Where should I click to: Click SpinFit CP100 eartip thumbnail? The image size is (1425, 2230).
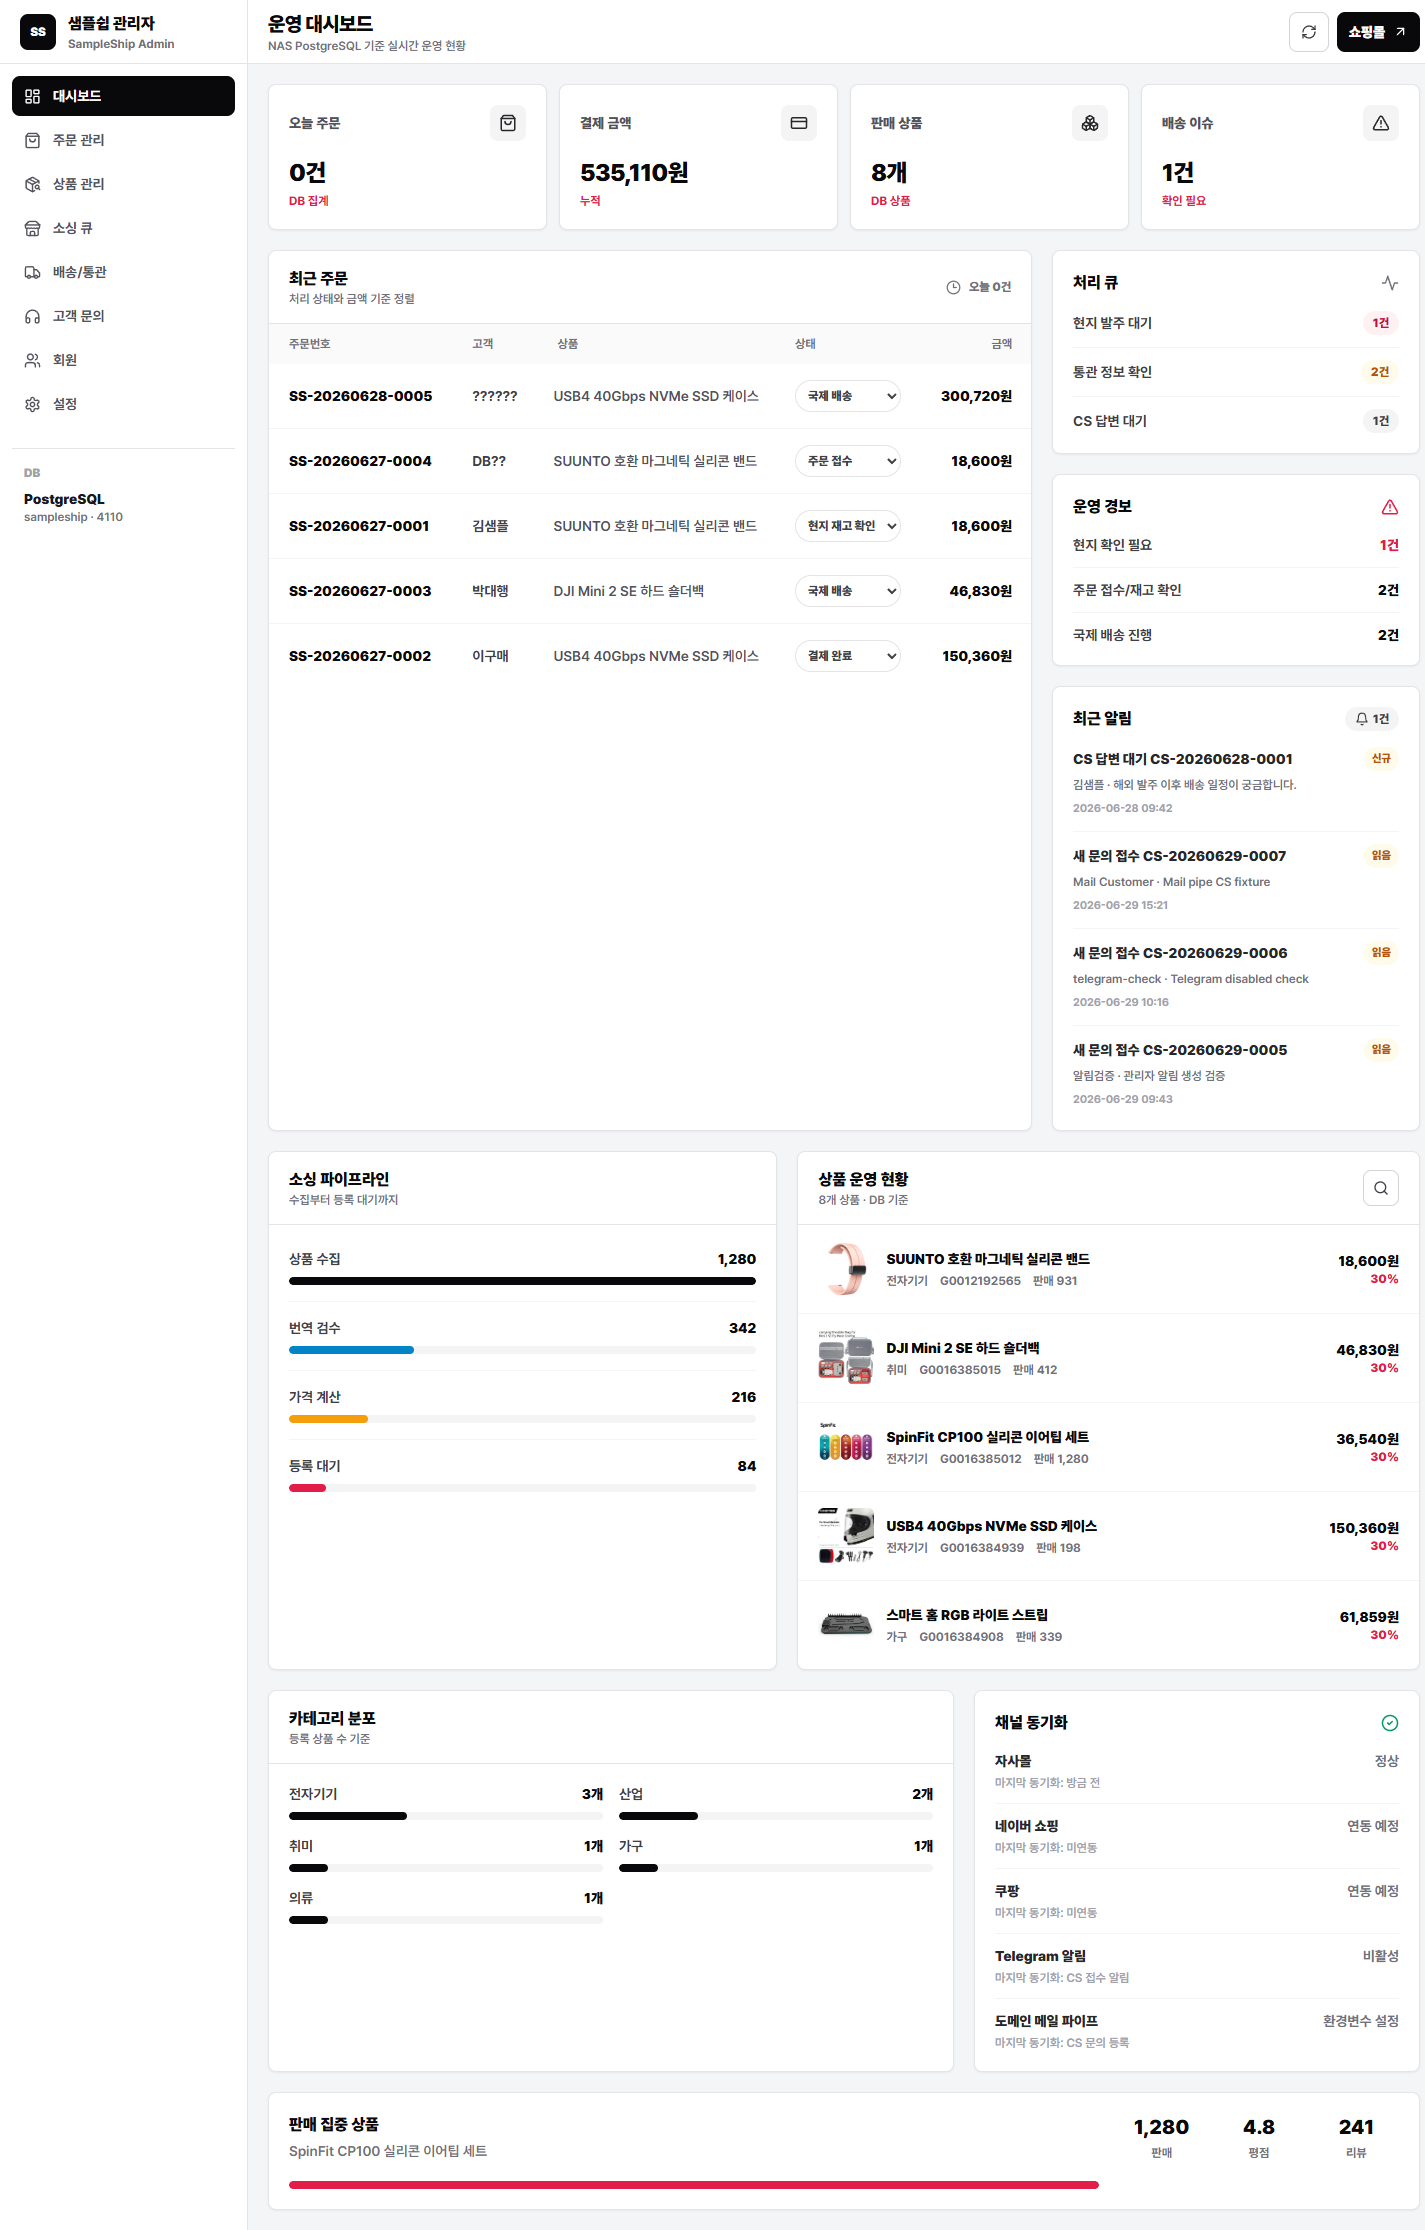pos(846,1447)
